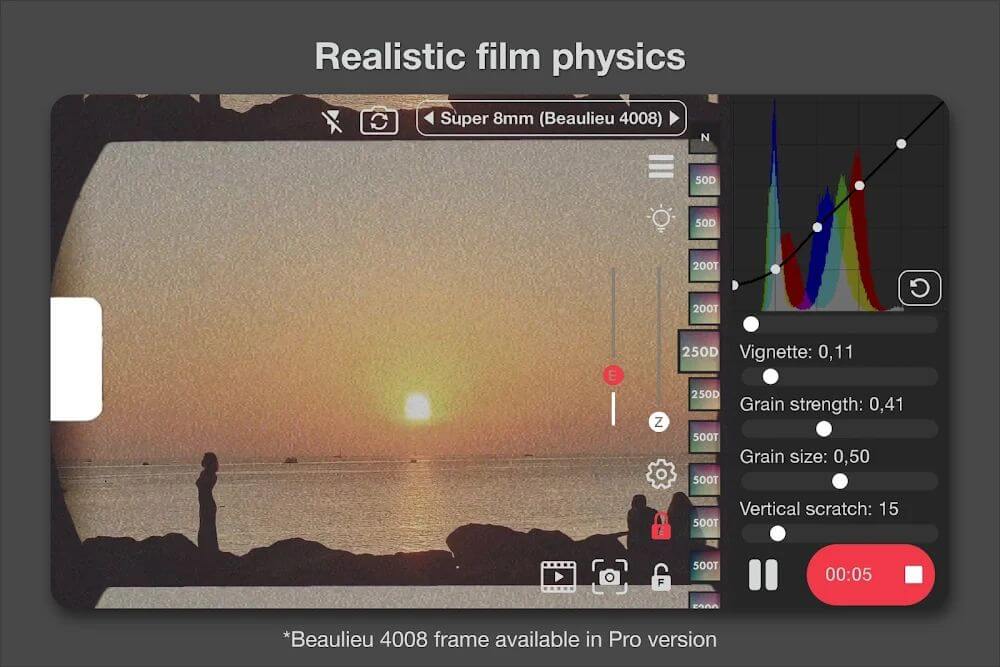Pause the recording
Screen dimensions: 1000x667
pyautogui.click(x=763, y=575)
